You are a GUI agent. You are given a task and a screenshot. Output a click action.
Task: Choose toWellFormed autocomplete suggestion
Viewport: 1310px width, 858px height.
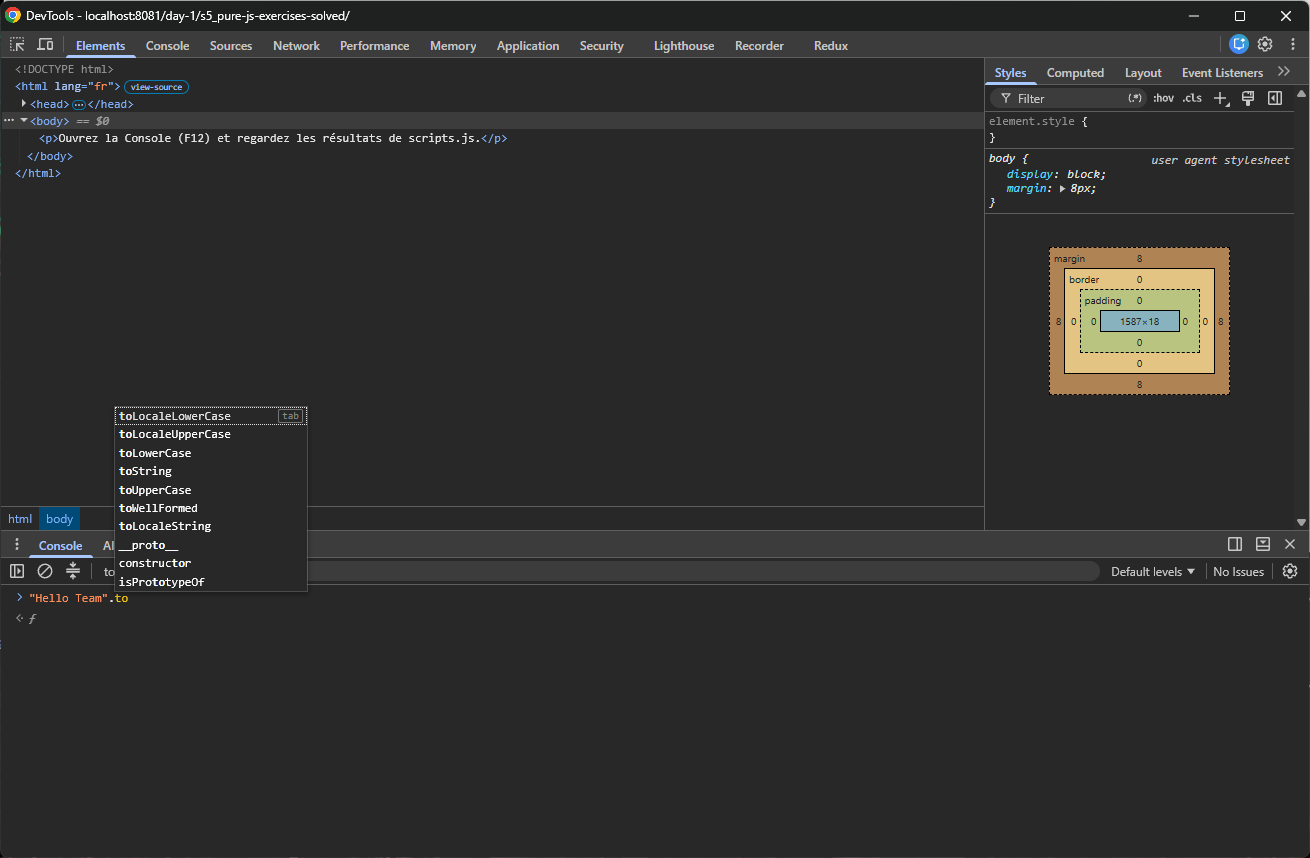click(x=211, y=508)
